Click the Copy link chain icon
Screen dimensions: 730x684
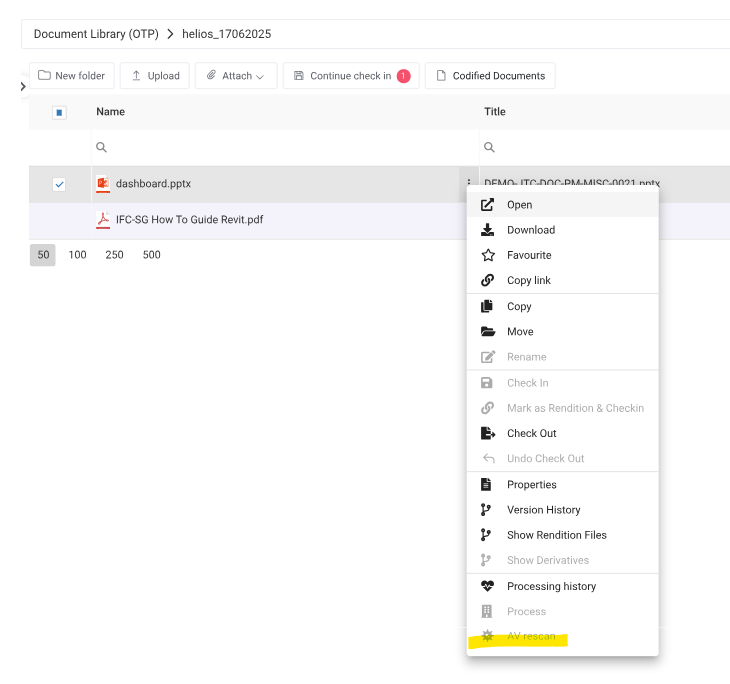488,281
